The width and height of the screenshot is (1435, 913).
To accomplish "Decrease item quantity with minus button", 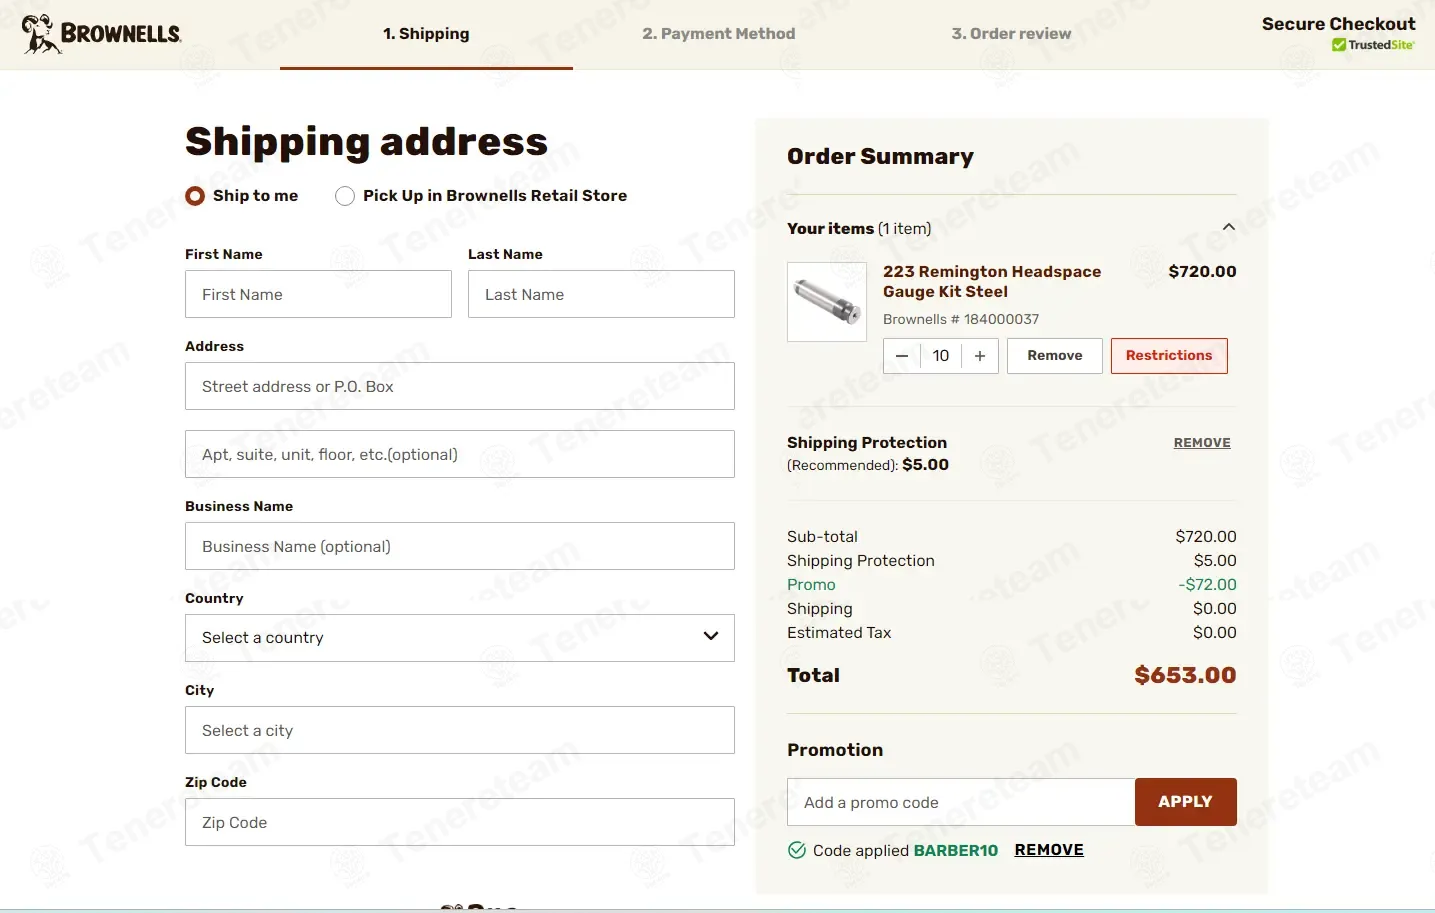I will [902, 356].
